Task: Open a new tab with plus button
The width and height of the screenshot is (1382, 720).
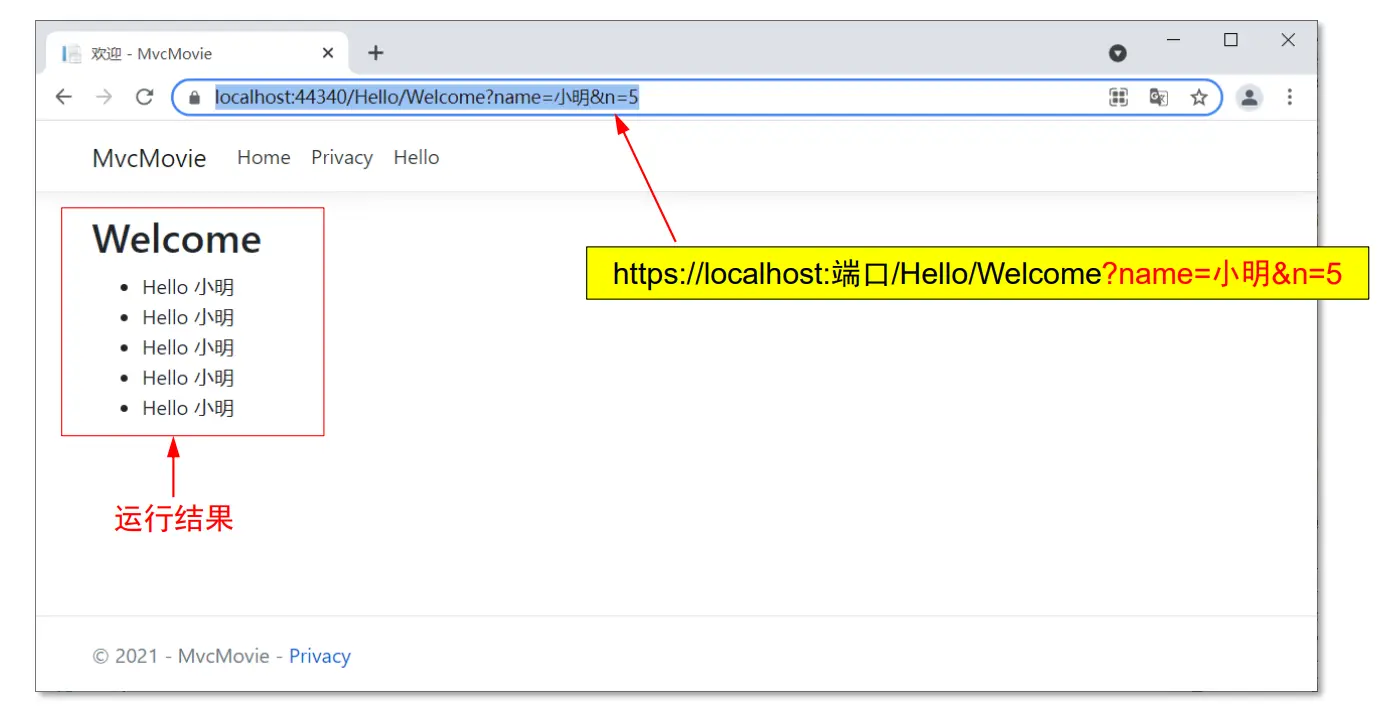Action: click(x=375, y=53)
